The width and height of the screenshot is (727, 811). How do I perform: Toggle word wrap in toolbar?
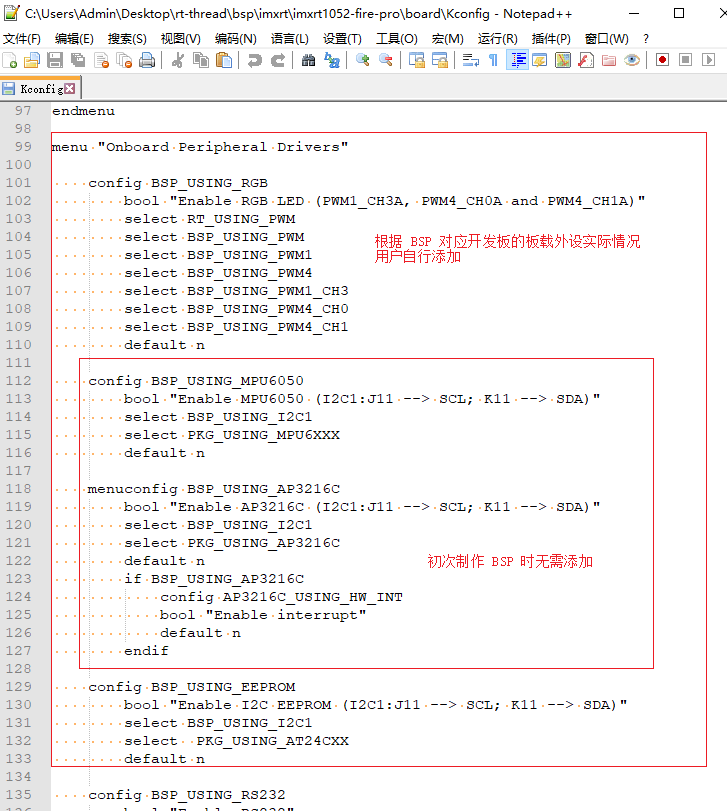[x=470, y=60]
